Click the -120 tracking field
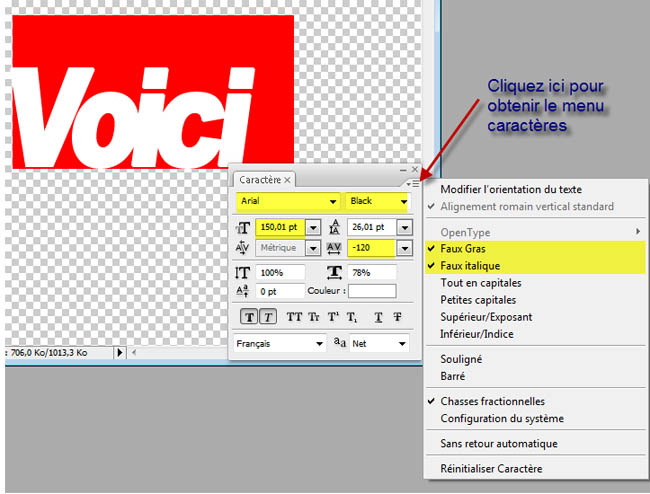Viewport: 650px width, 494px height. tap(371, 248)
